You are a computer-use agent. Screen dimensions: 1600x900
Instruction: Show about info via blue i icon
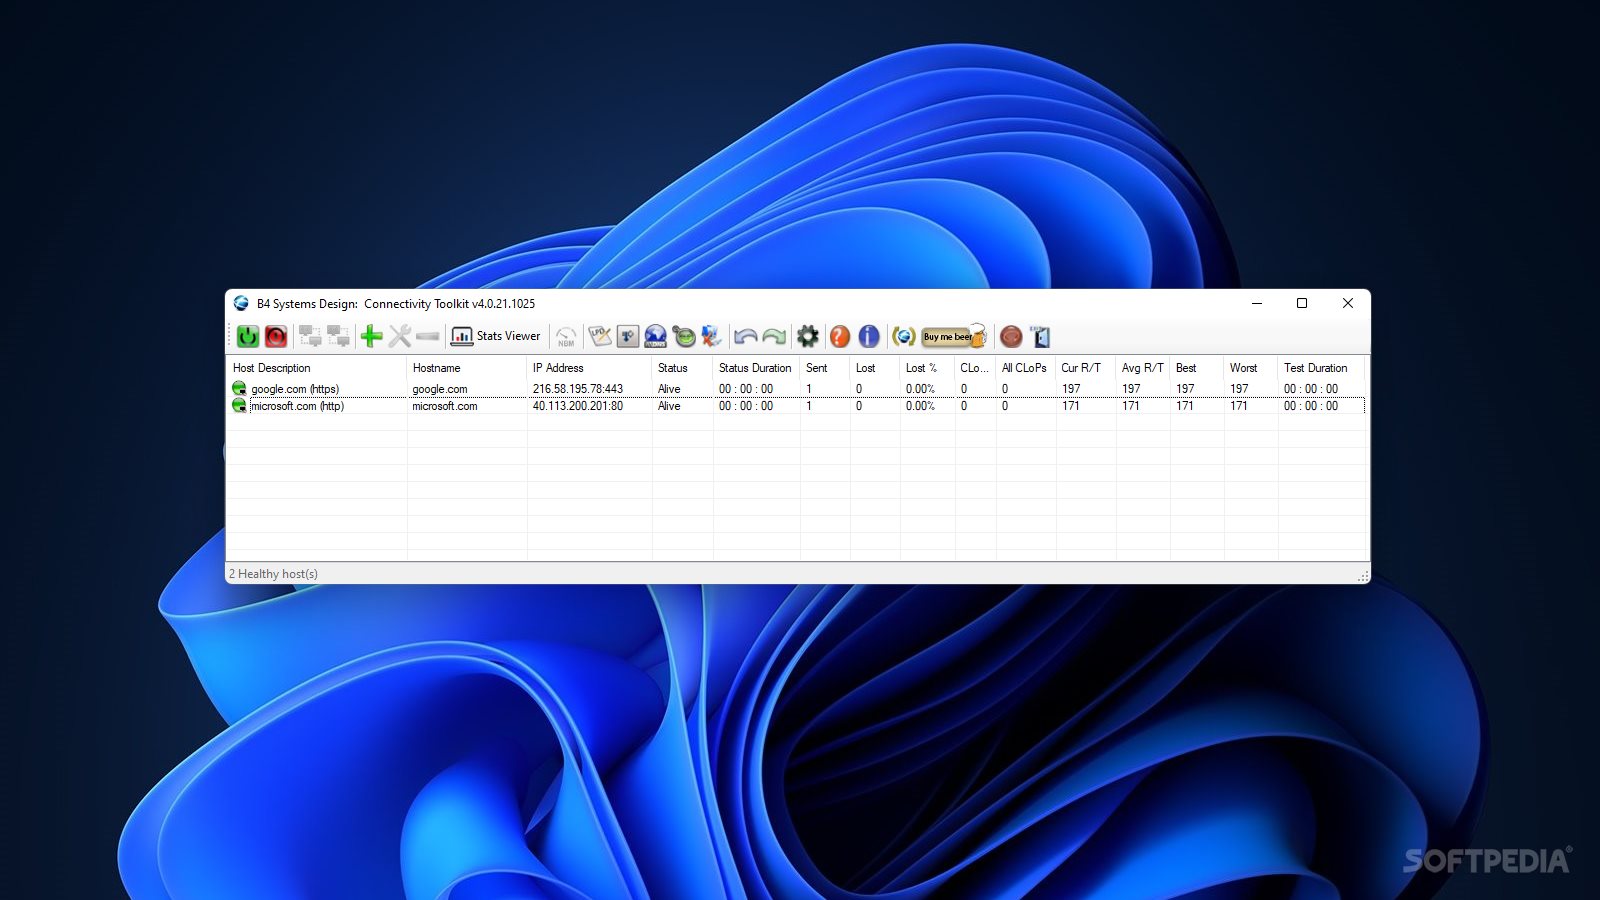coord(869,337)
